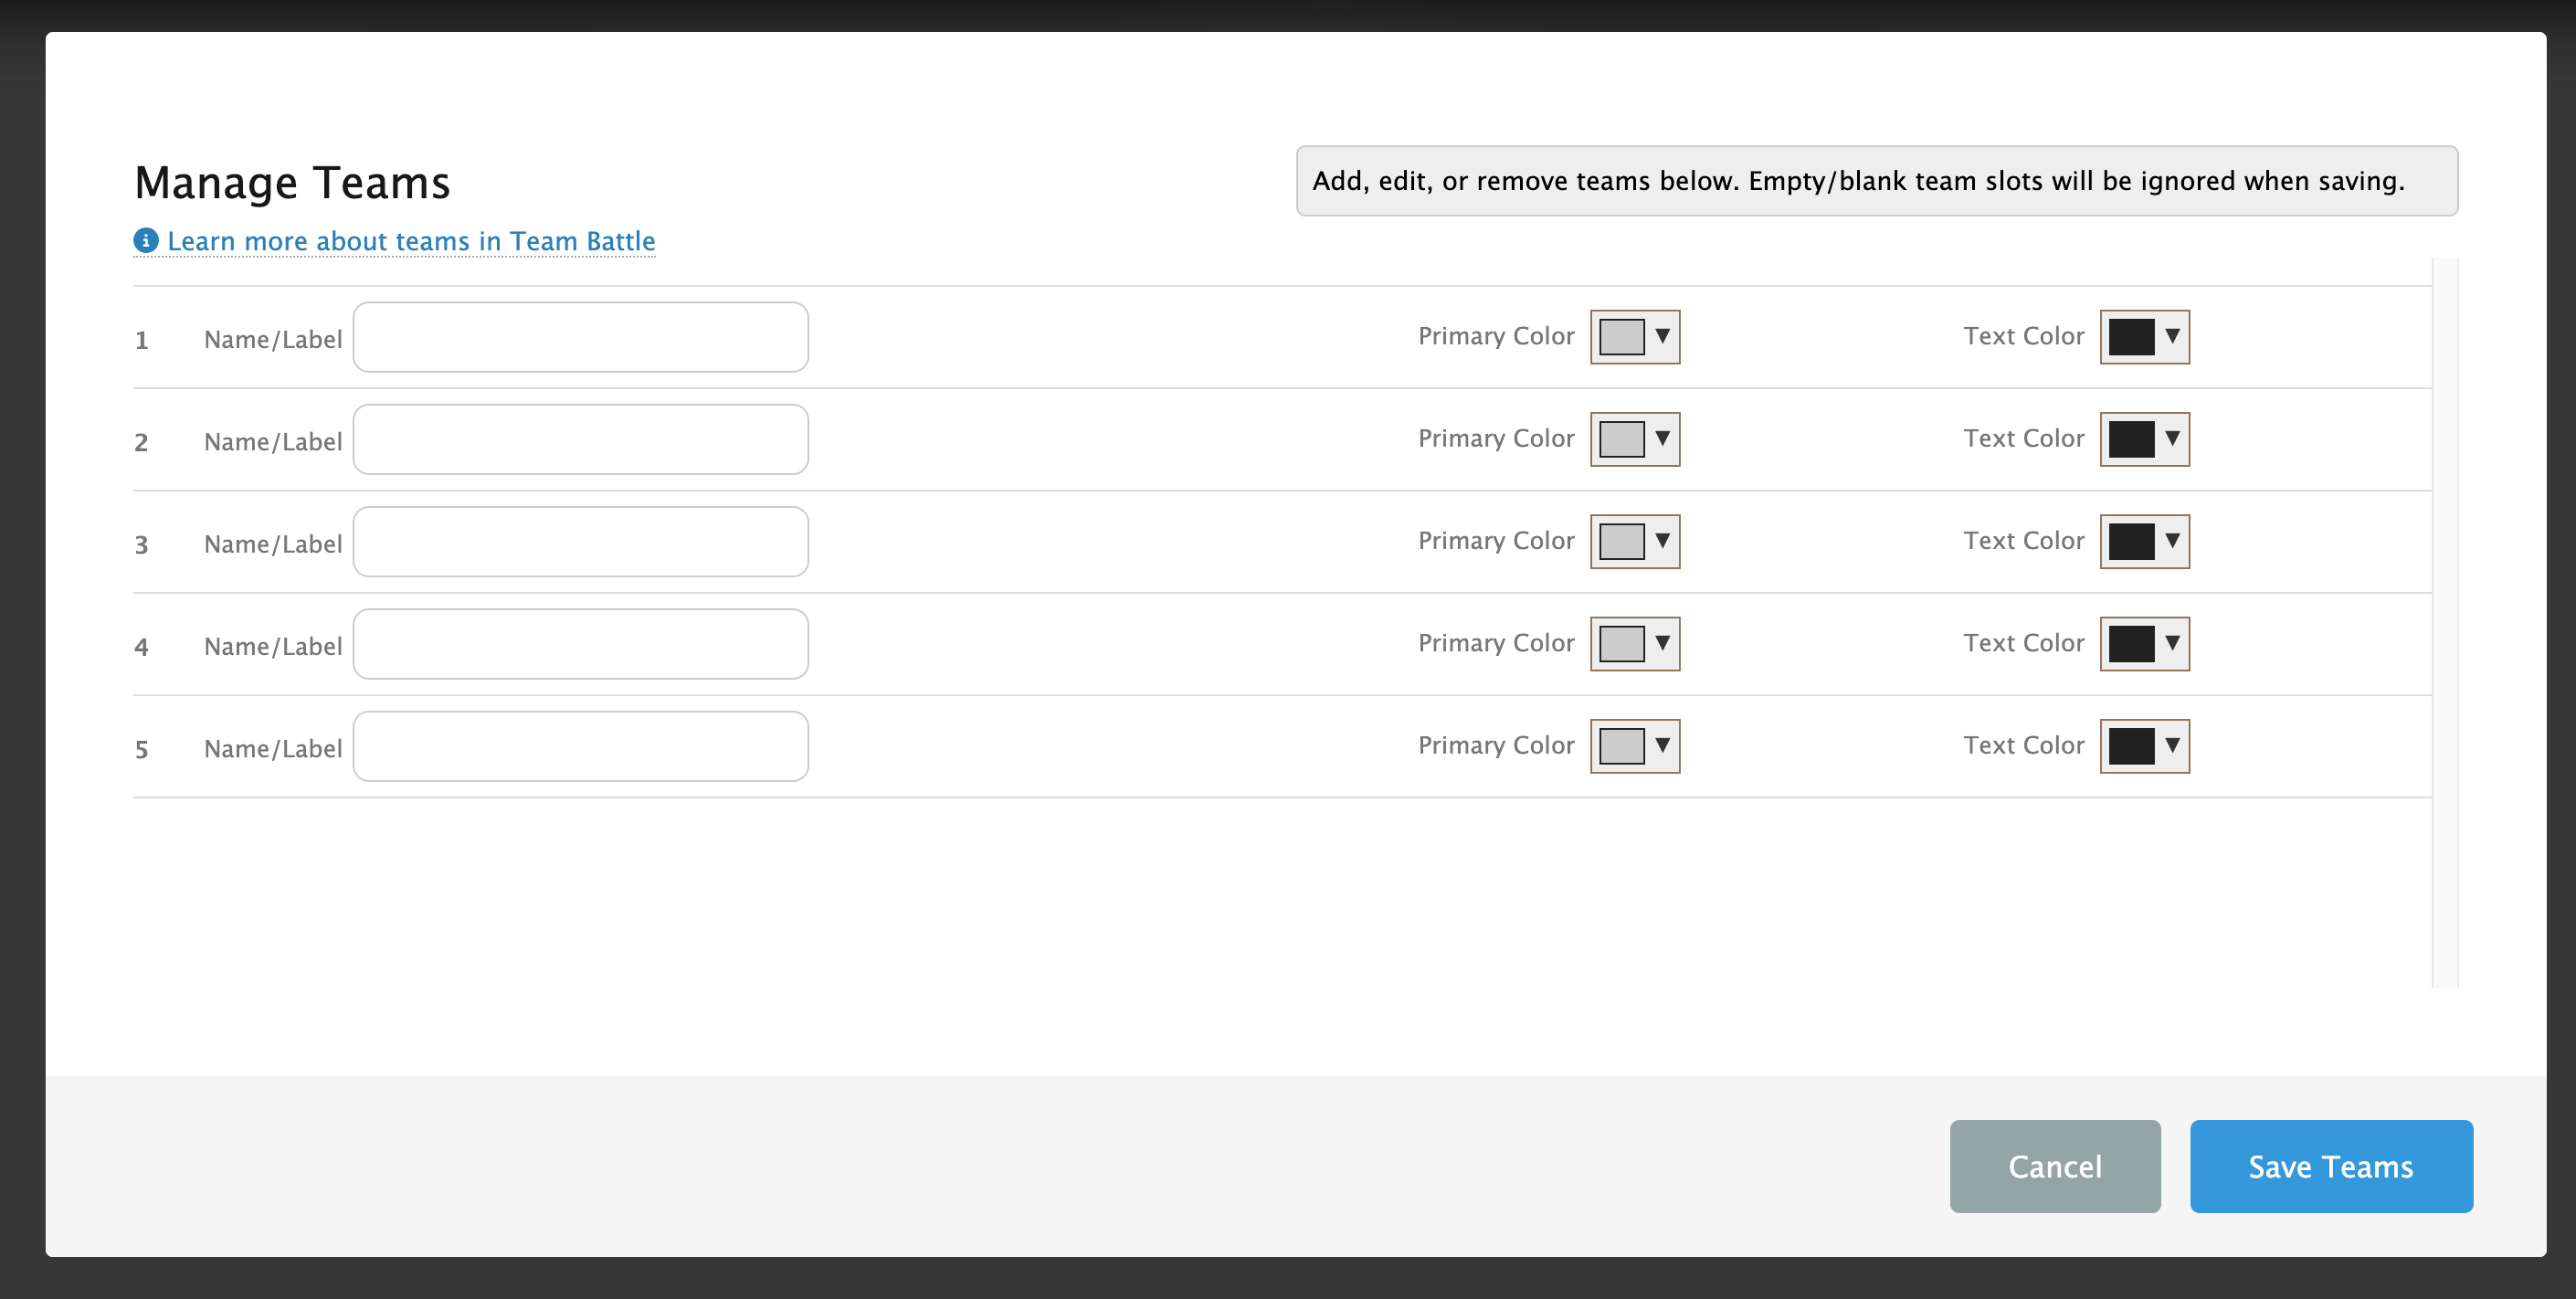Open team 1 Text Color dropdown arrow
This screenshot has height=1299, width=2576.
coord(2172,336)
